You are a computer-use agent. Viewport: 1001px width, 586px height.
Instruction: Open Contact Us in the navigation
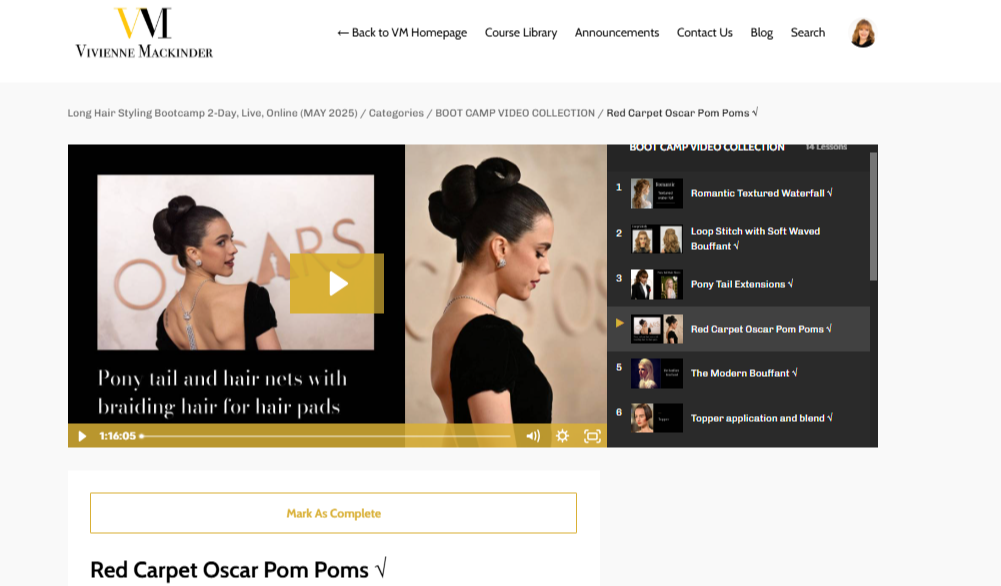705,33
